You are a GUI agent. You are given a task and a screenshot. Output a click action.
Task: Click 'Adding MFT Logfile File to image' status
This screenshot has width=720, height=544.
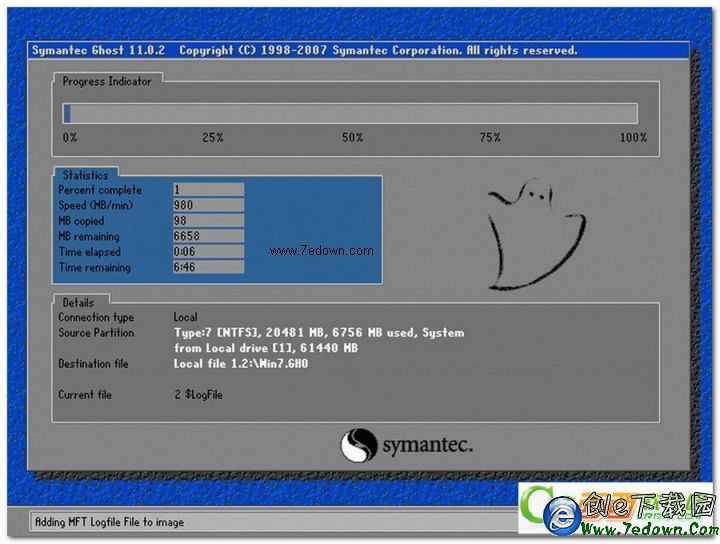[110, 522]
